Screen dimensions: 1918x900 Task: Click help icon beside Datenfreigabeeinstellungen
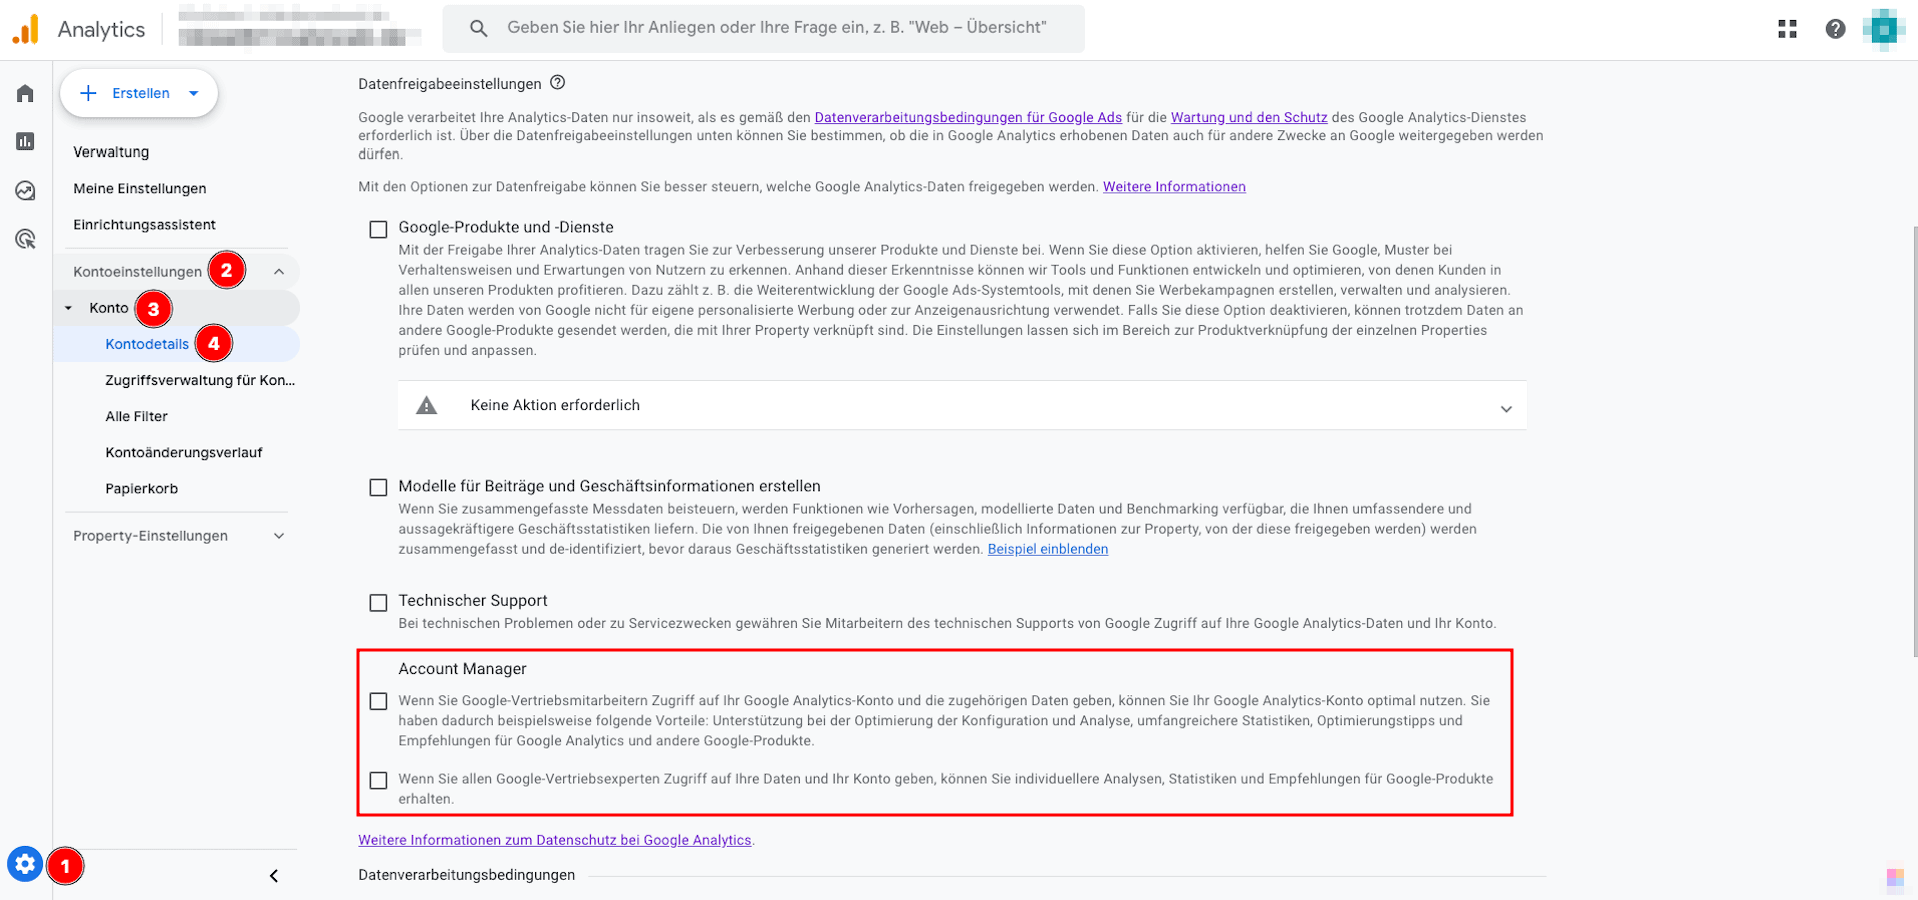558,83
